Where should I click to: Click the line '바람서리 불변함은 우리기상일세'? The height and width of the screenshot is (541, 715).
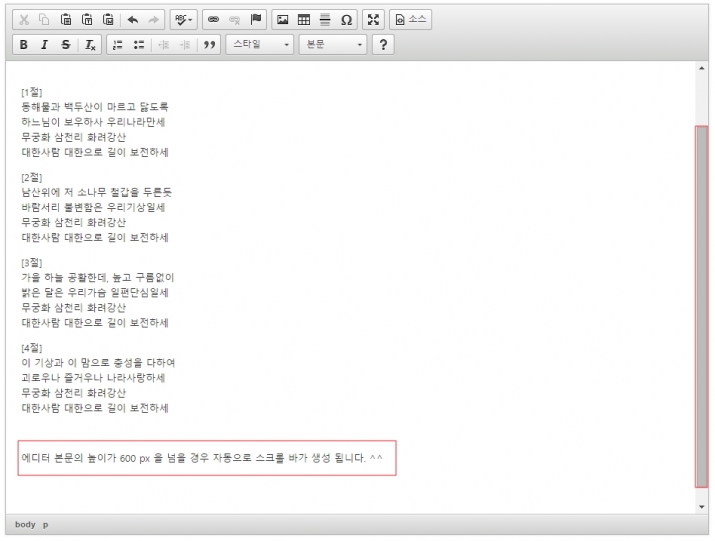(93, 208)
